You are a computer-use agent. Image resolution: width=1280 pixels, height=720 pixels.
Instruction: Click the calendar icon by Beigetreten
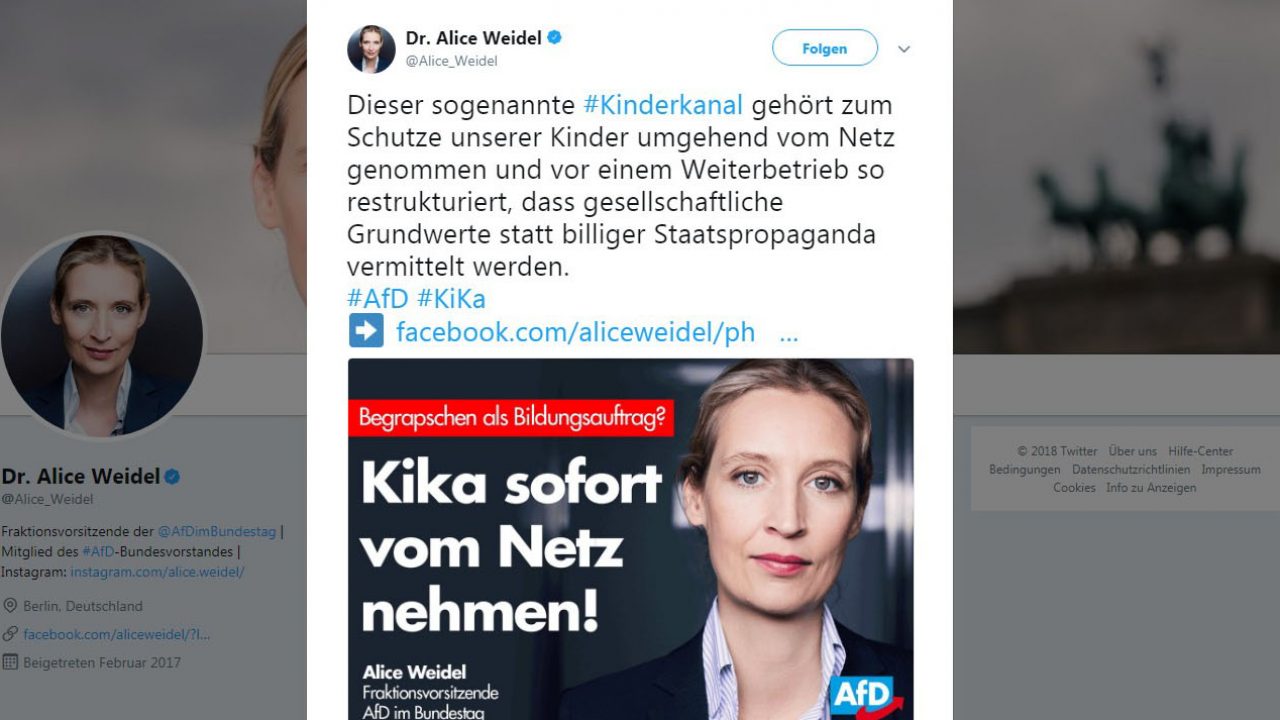[10, 662]
